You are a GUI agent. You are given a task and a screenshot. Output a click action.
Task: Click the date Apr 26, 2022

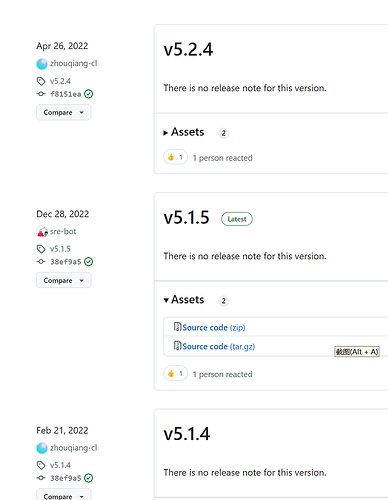[x=62, y=46]
